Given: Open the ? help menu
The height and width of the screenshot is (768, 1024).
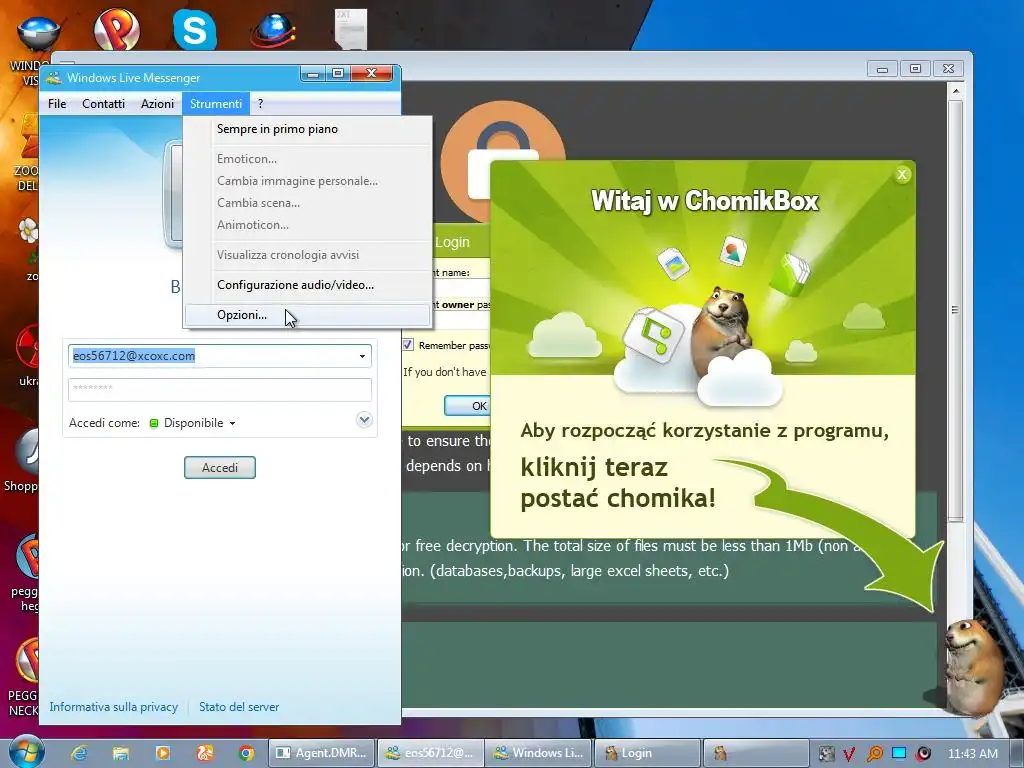Looking at the screenshot, I should (261, 104).
